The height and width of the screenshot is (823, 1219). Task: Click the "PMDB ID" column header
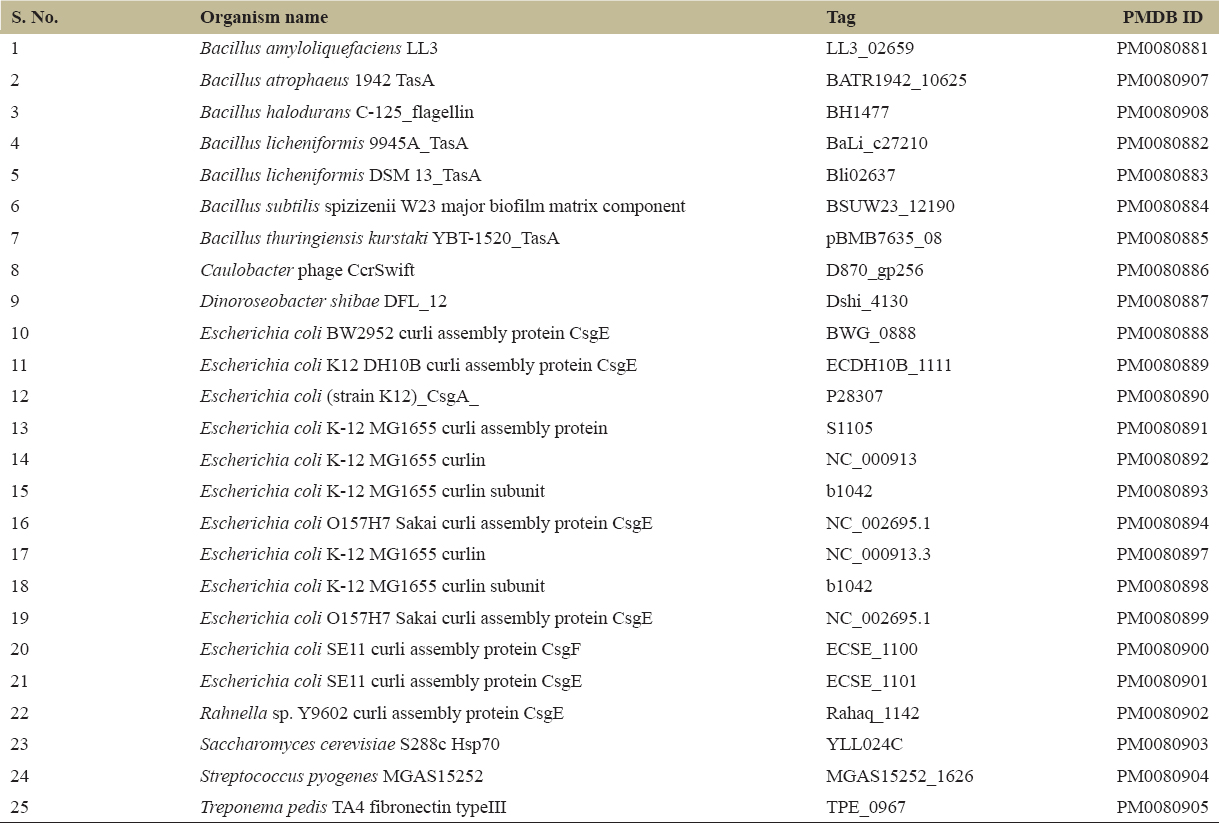1165,17
